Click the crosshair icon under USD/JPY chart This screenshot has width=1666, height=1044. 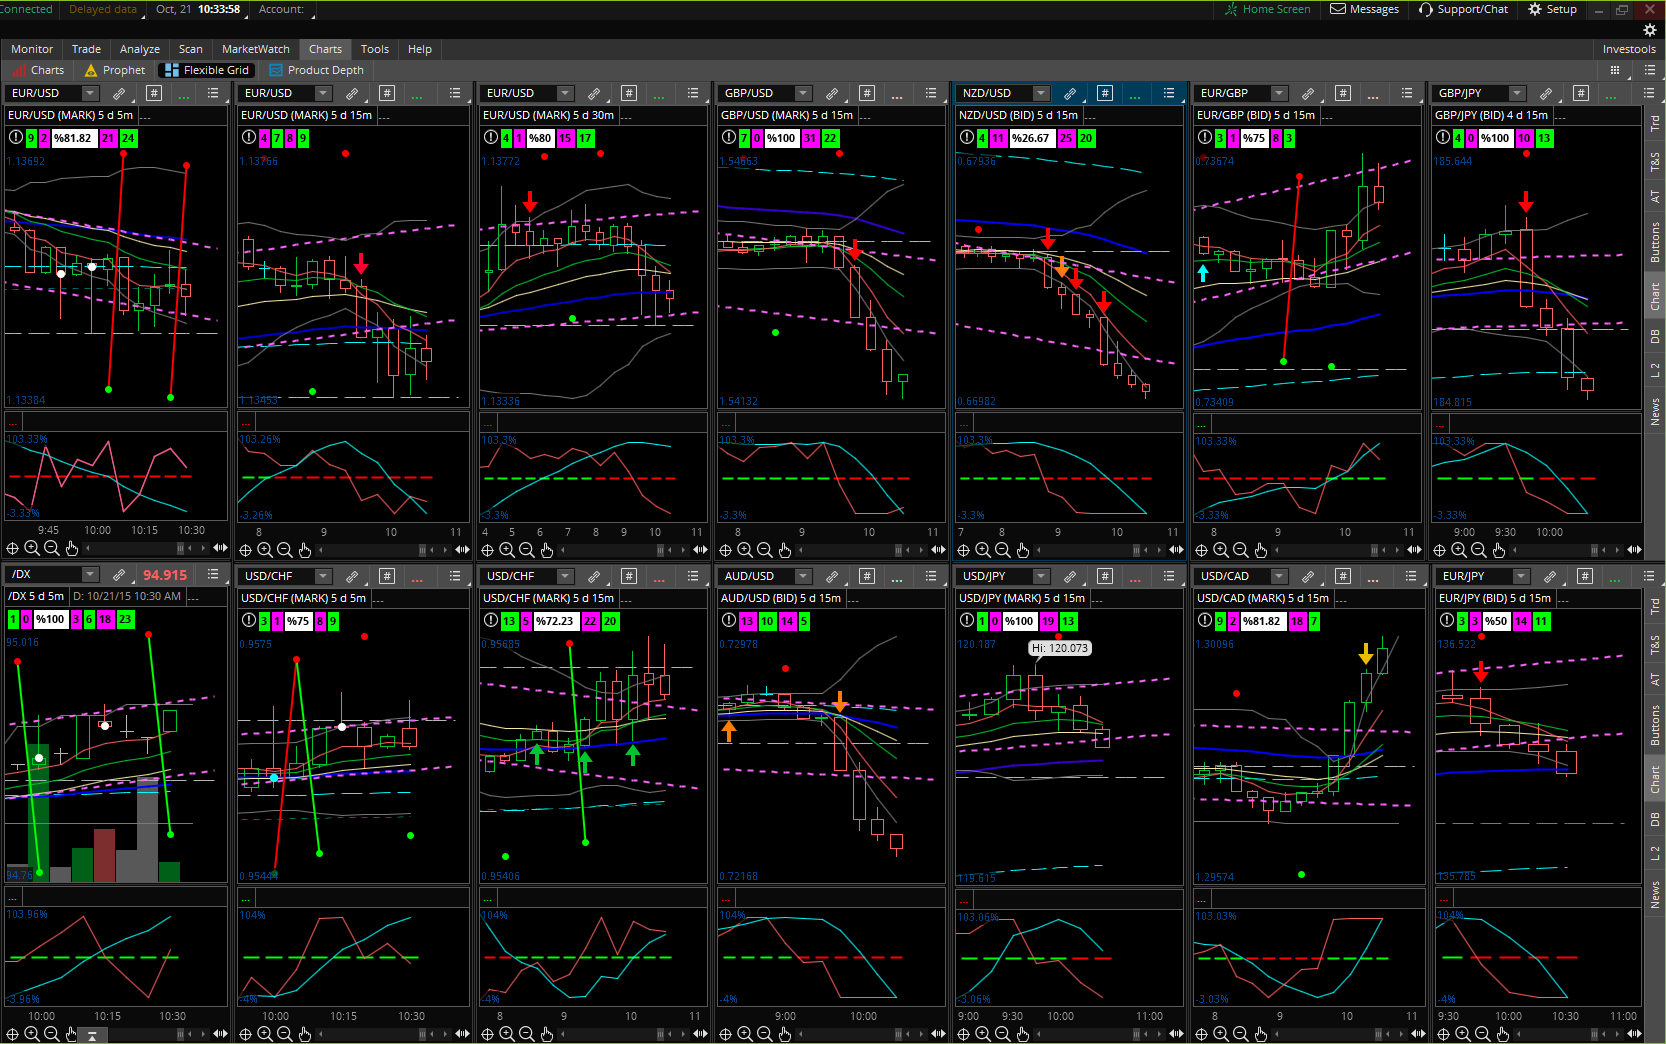(964, 1034)
